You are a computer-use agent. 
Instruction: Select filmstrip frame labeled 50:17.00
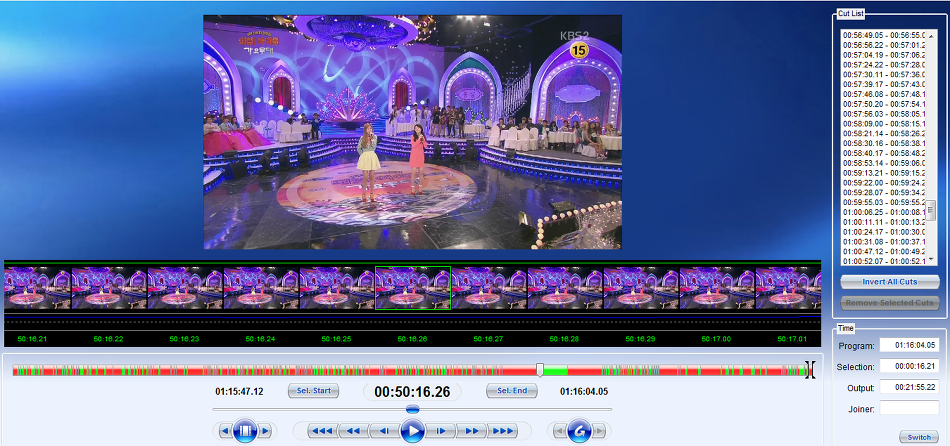[x=717, y=288]
